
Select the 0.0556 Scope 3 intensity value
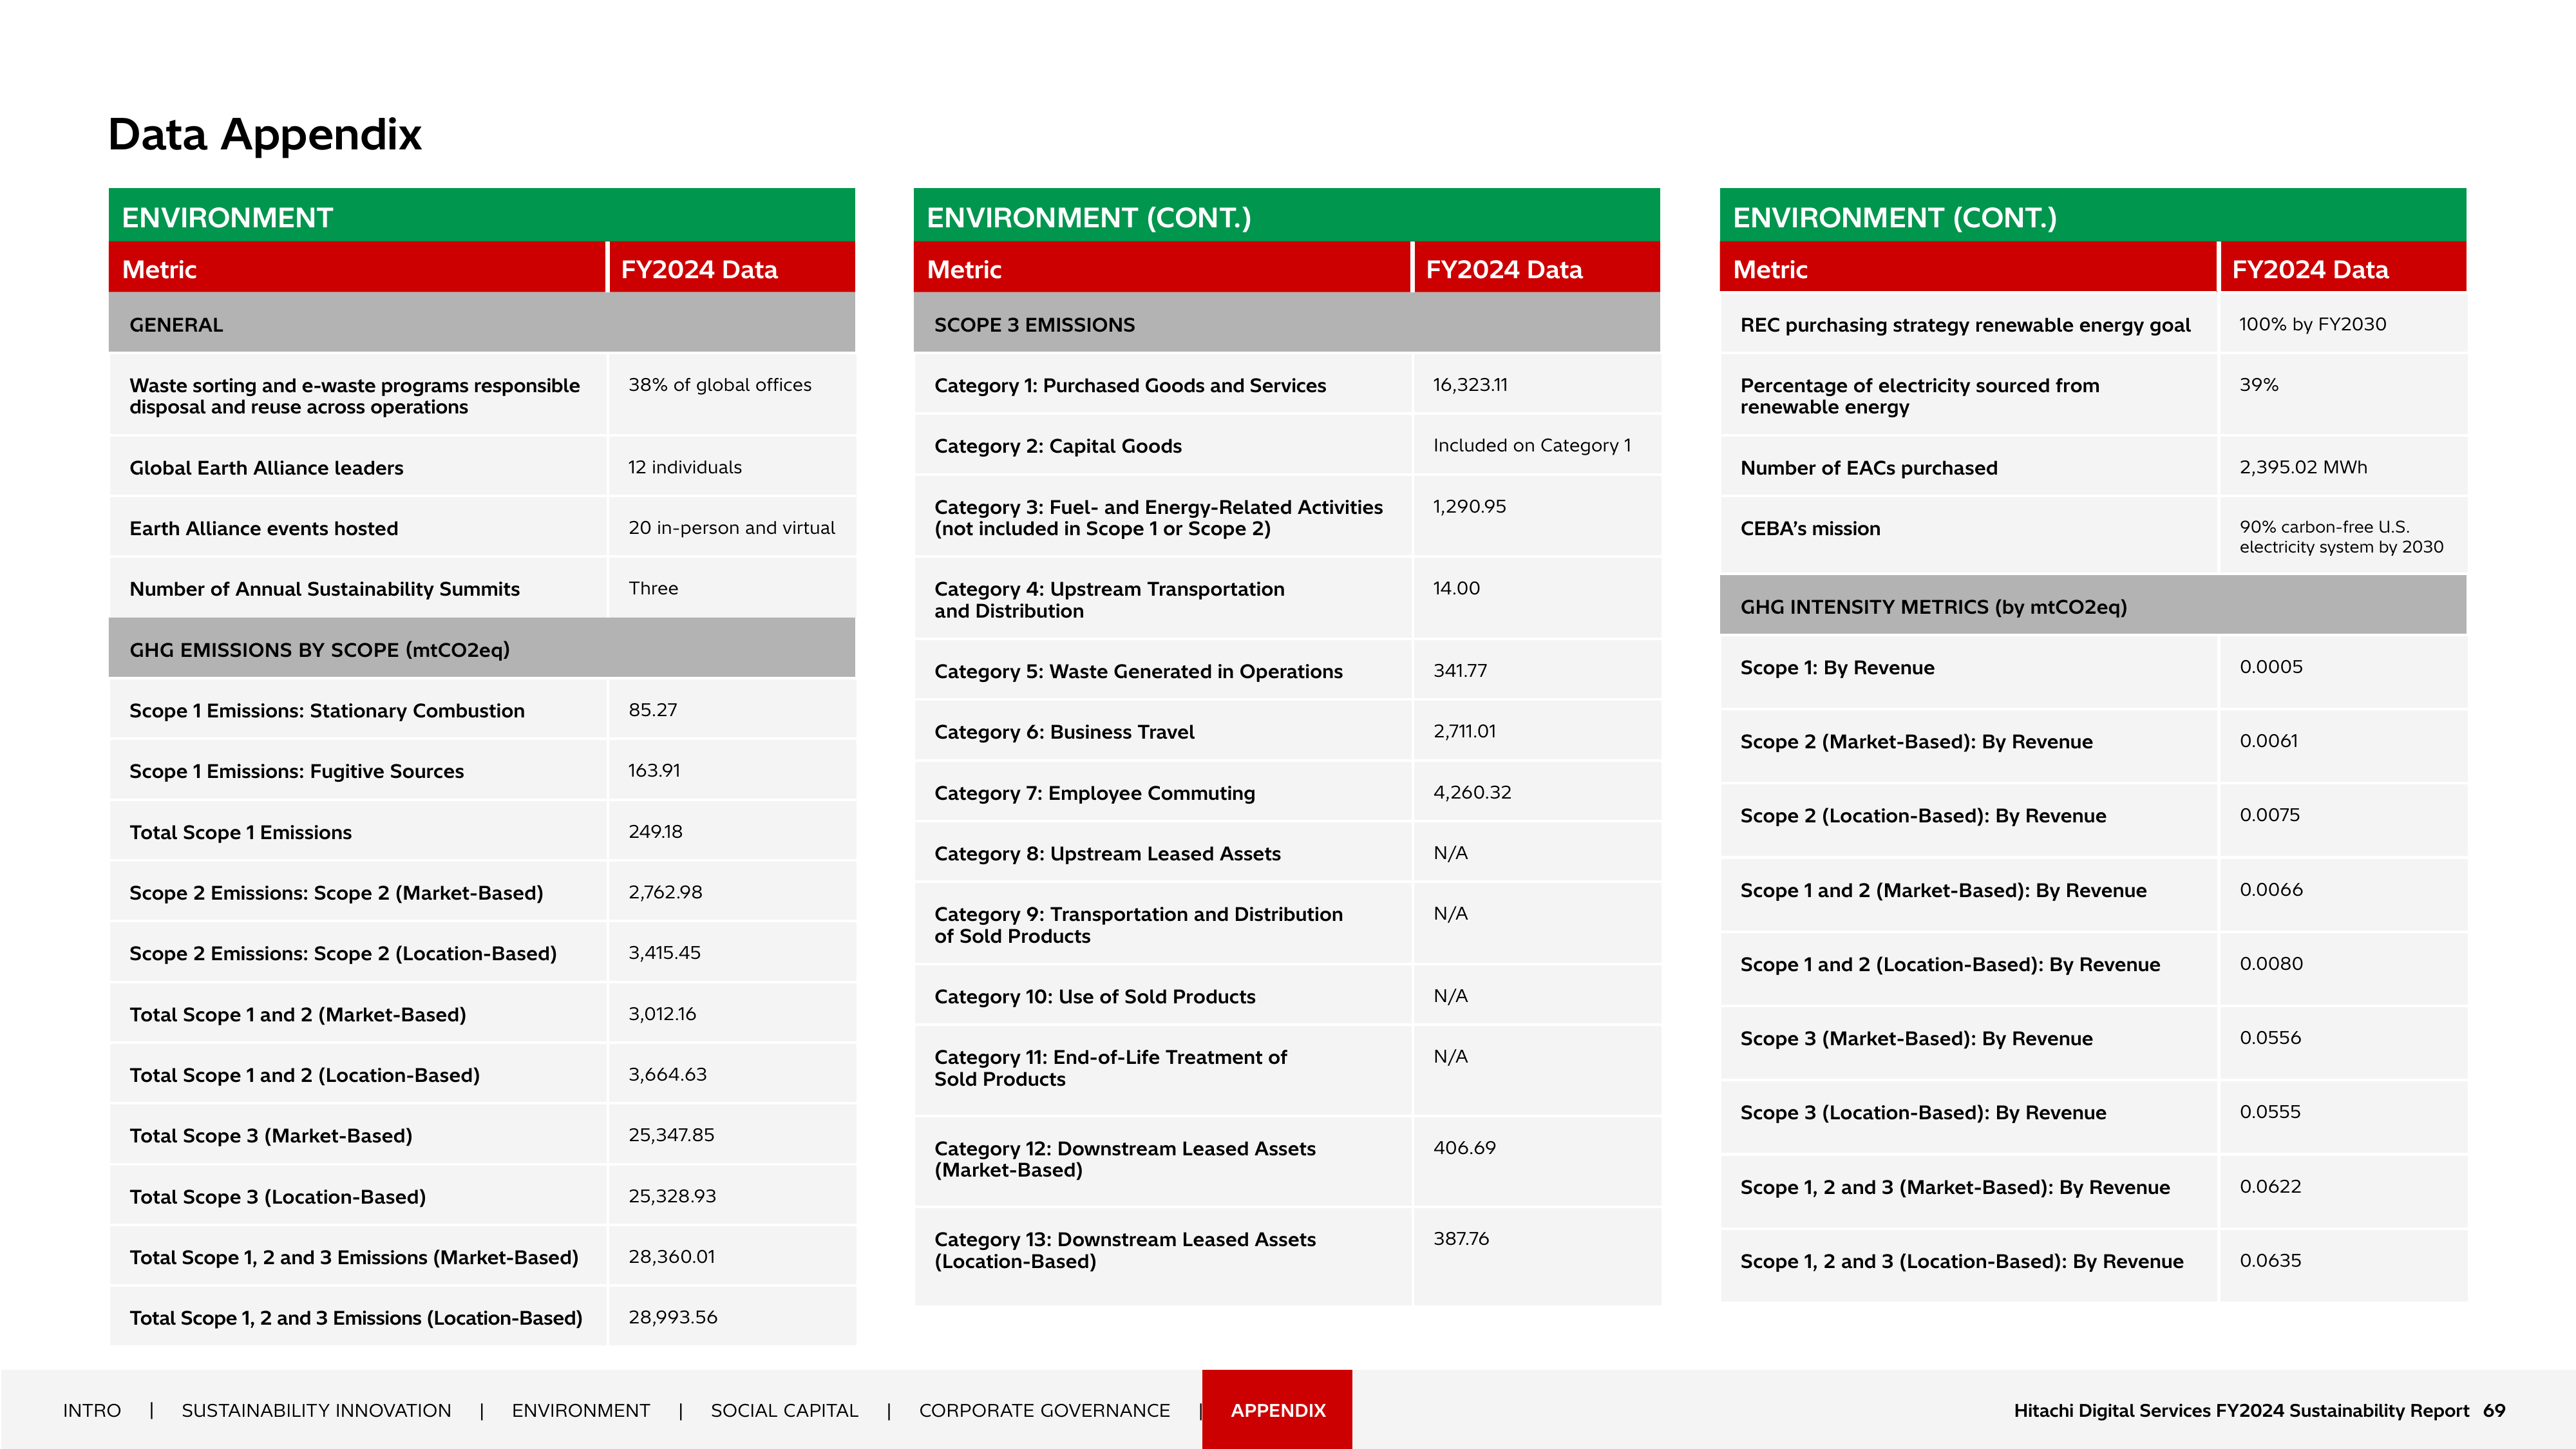pyautogui.click(x=2270, y=1038)
